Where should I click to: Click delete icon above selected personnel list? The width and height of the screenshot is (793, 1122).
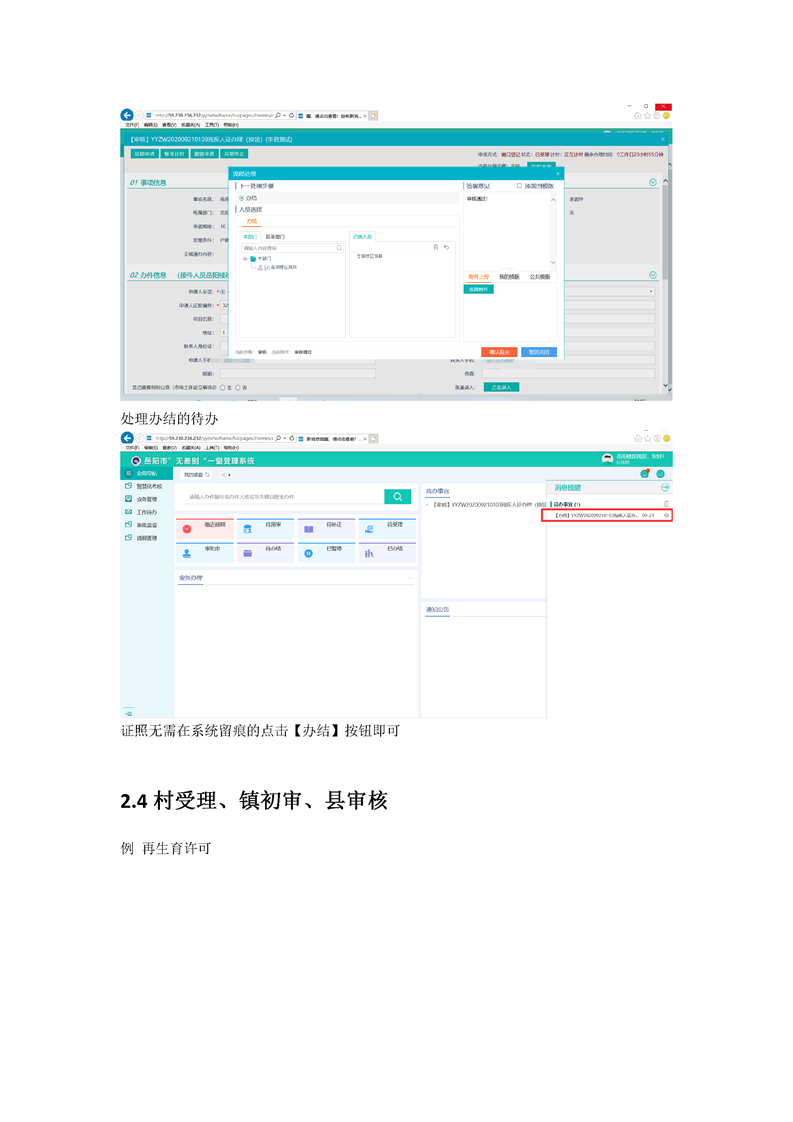pos(435,247)
